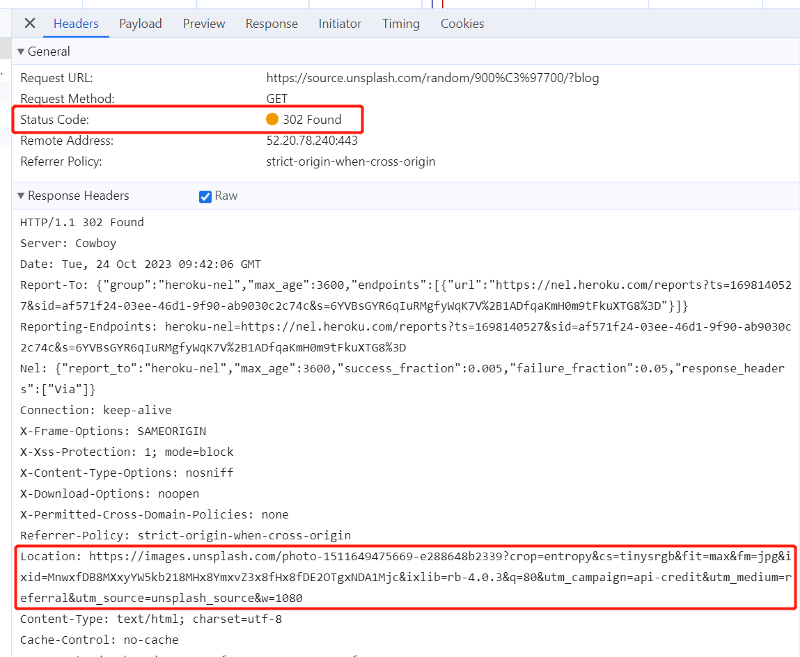Click the Server: Cowboy header line

pos(68,243)
